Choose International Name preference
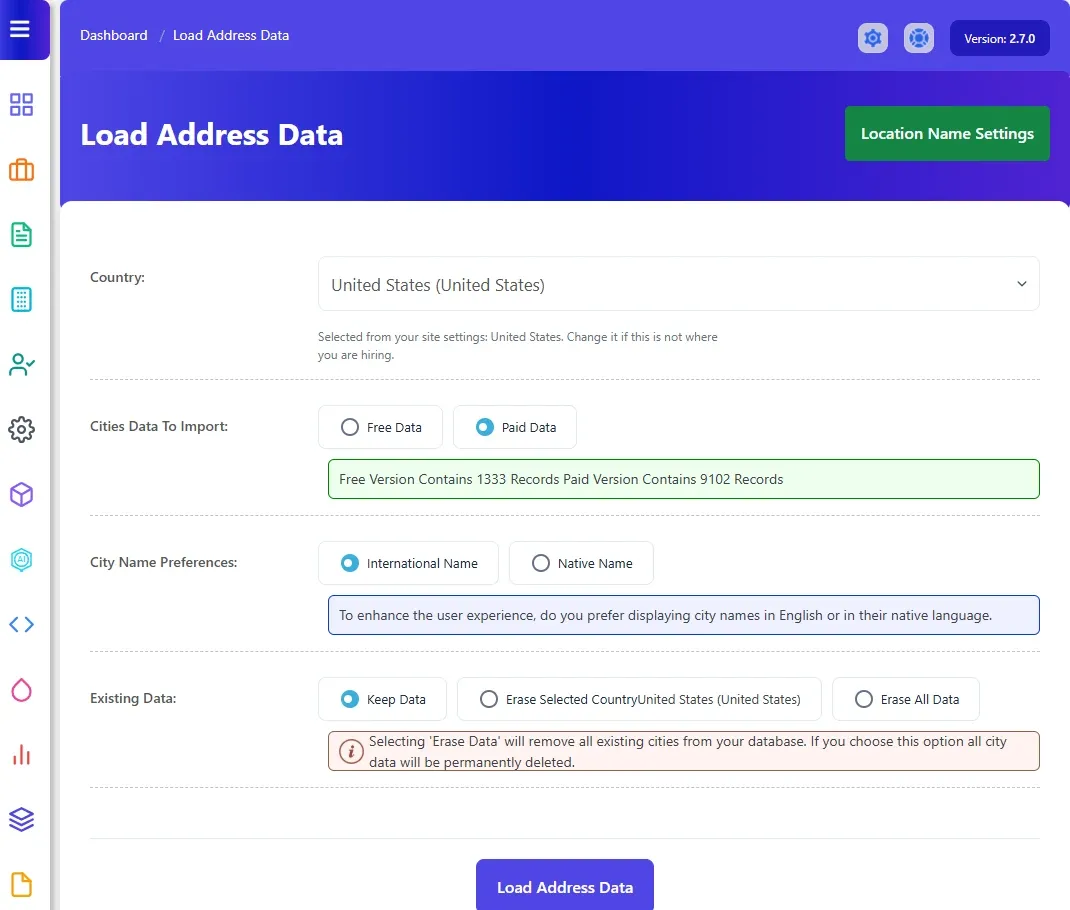This screenshot has width=1070, height=910. [408, 563]
